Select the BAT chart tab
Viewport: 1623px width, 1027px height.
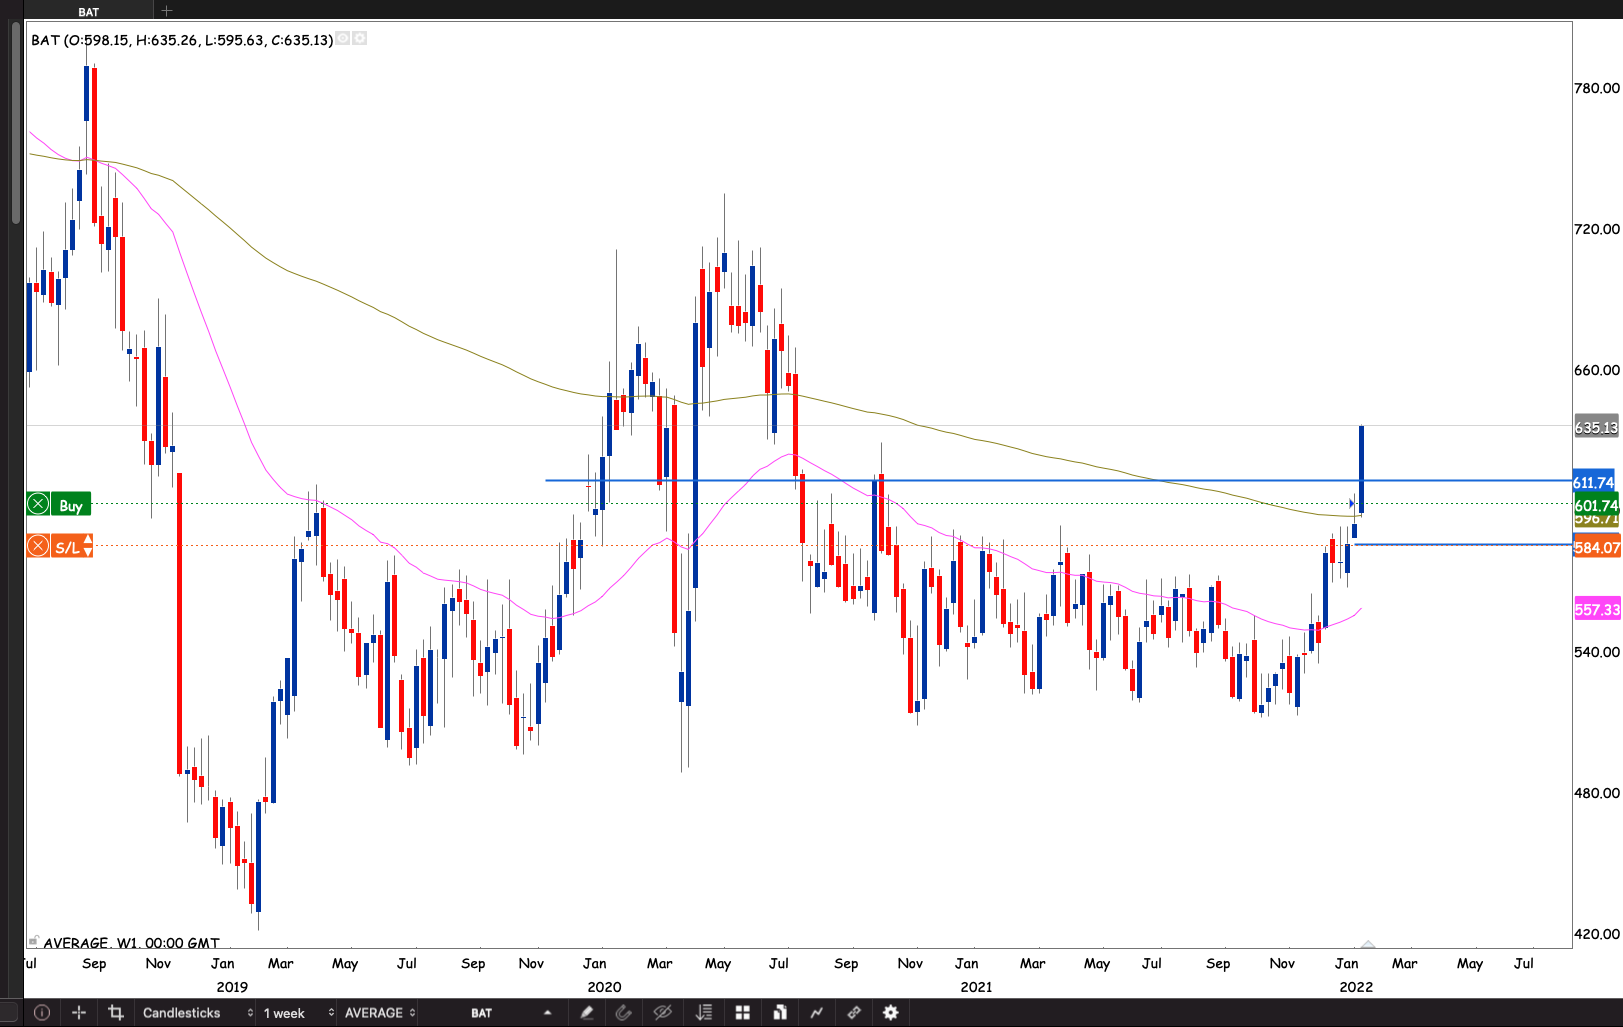89,11
